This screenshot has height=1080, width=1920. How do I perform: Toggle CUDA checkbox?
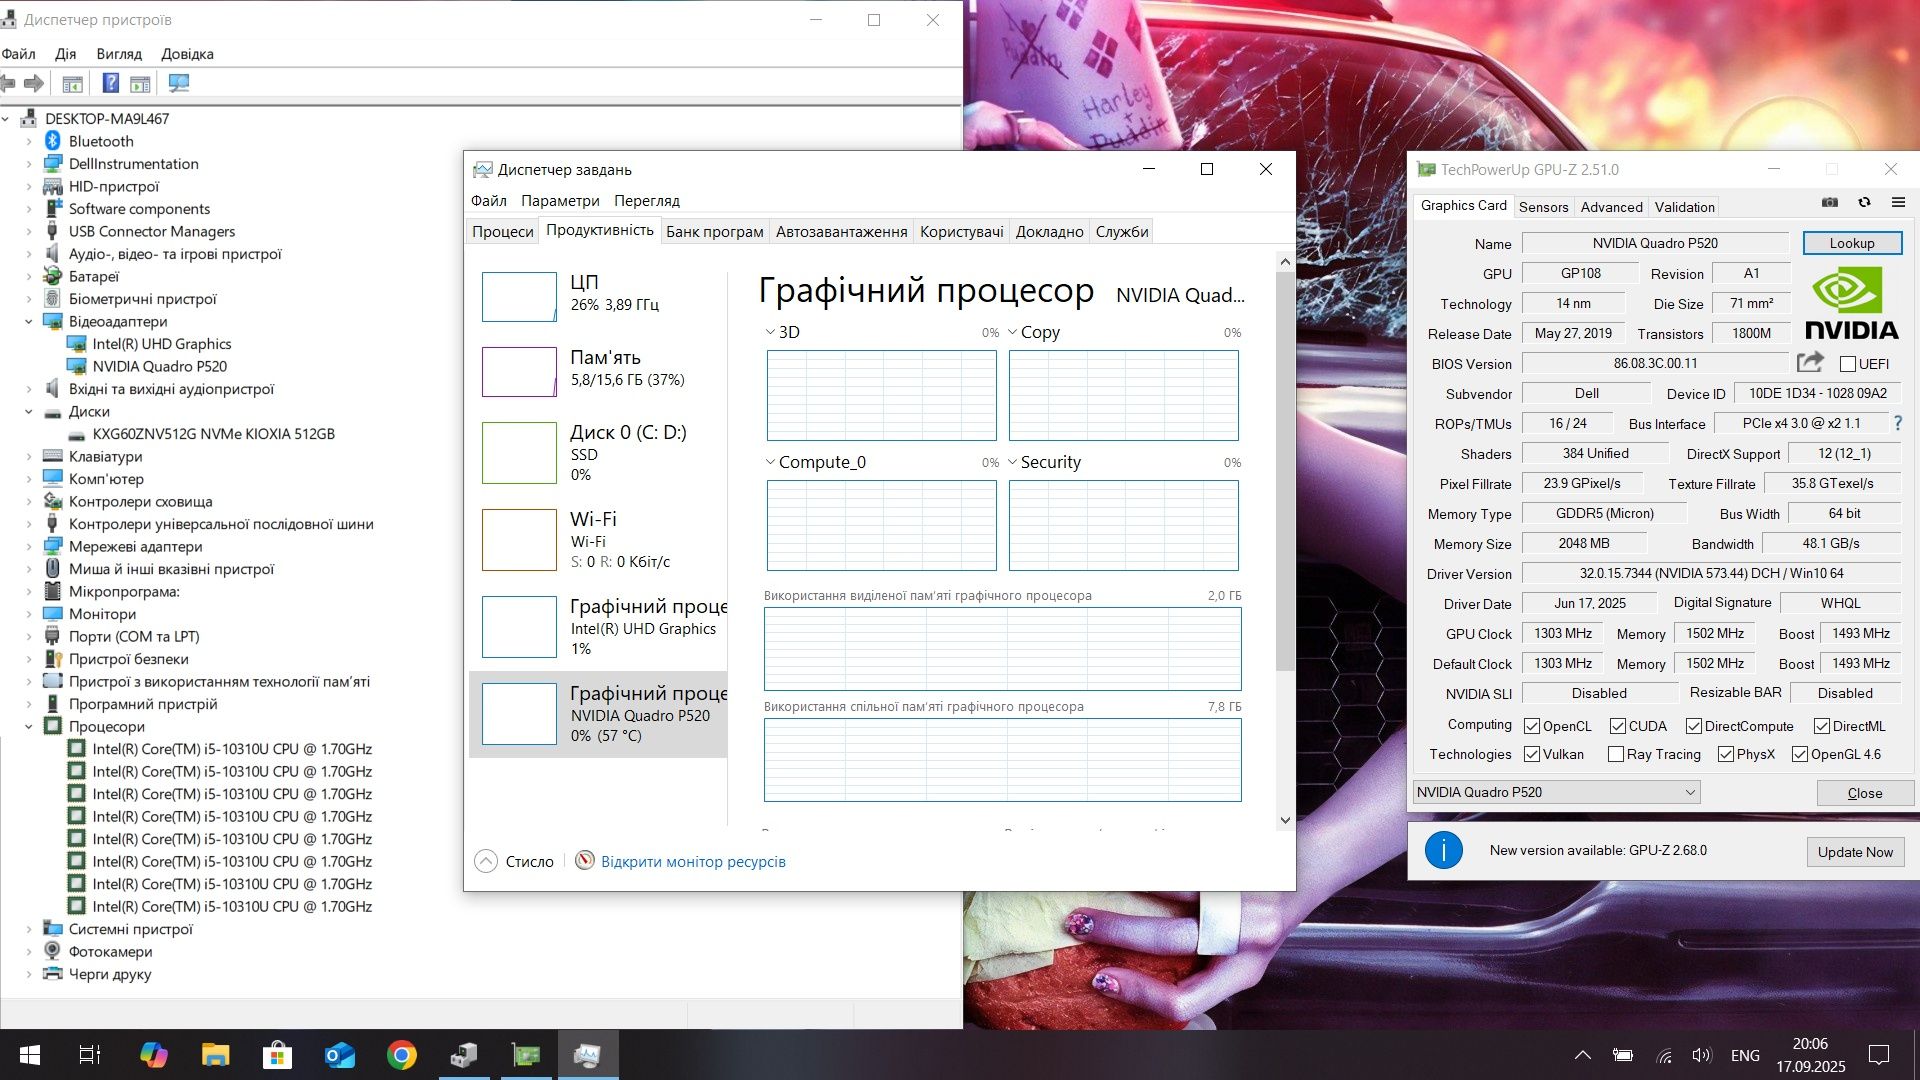pos(1618,726)
